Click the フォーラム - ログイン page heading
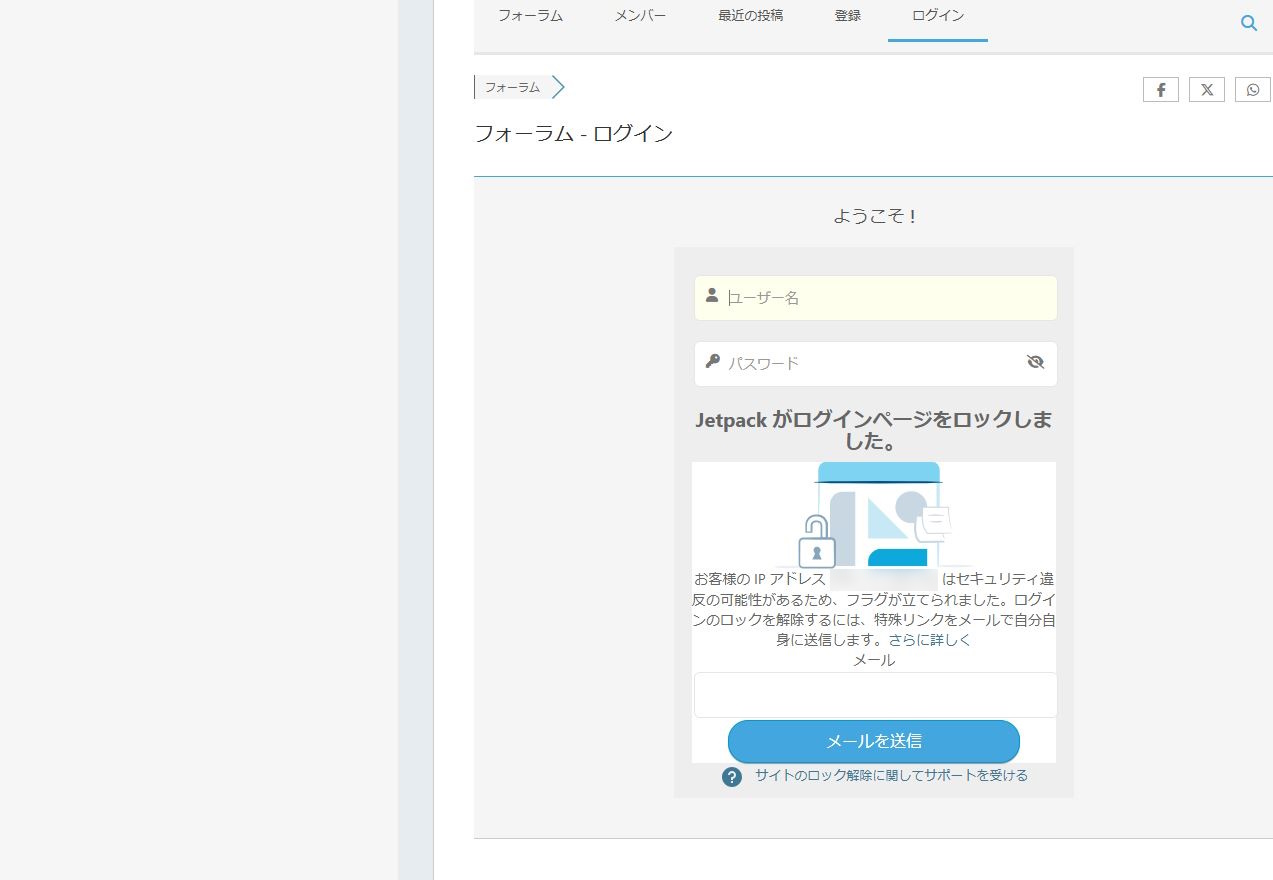Image resolution: width=1273 pixels, height=880 pixels. point(573,134)
